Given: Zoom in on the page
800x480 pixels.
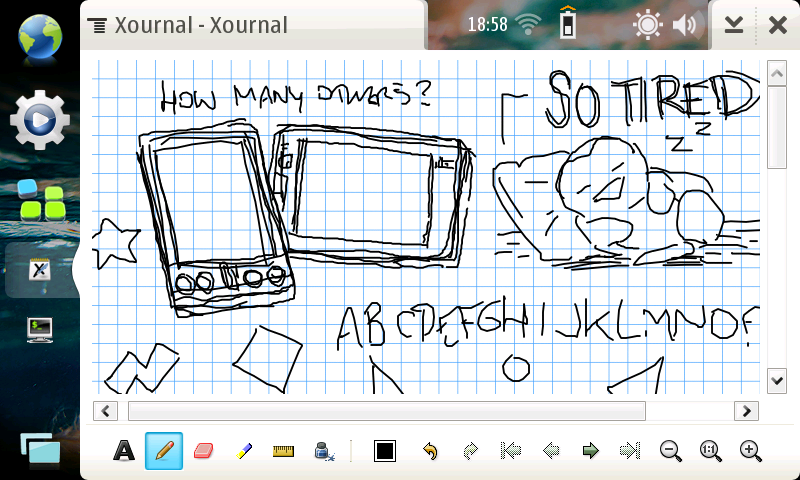Looking at the screenshot, I should pos(750,451).
